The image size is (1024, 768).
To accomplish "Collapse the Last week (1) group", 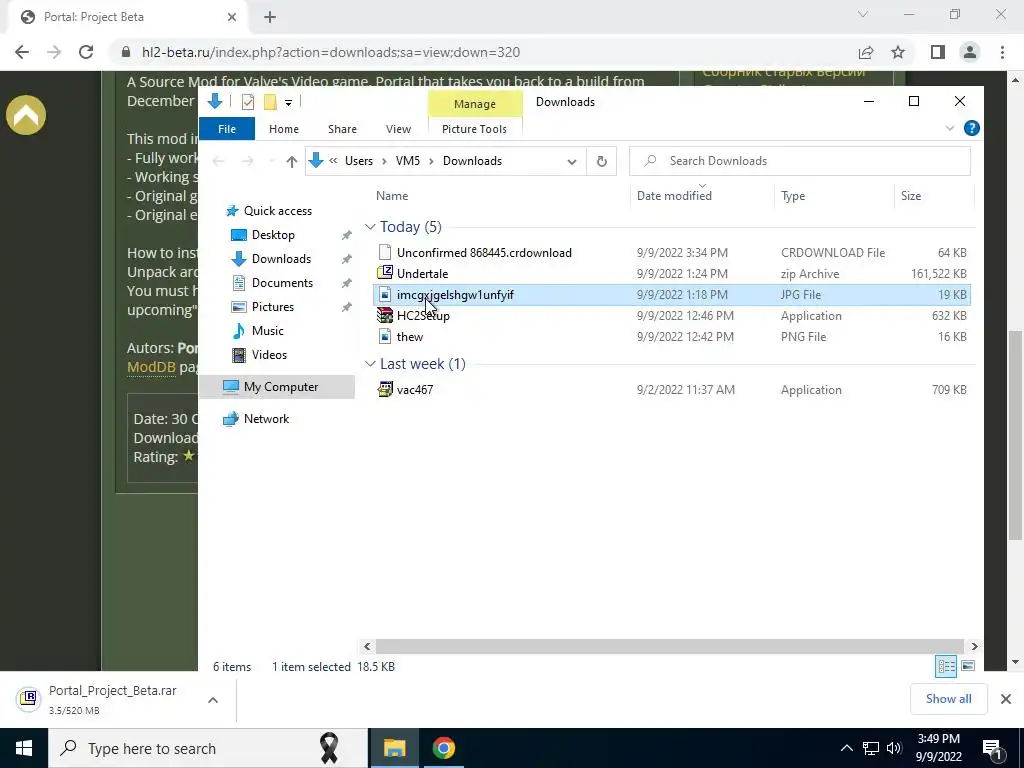I will (x=370, y=364).
